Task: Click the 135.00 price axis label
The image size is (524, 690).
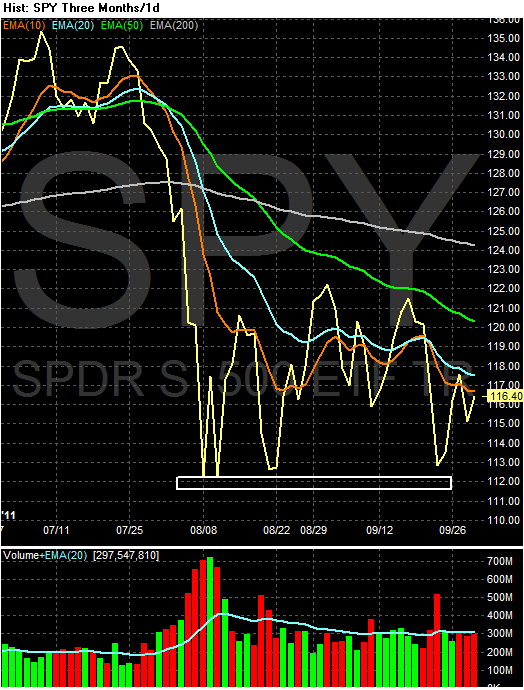Action: point(504,38)
